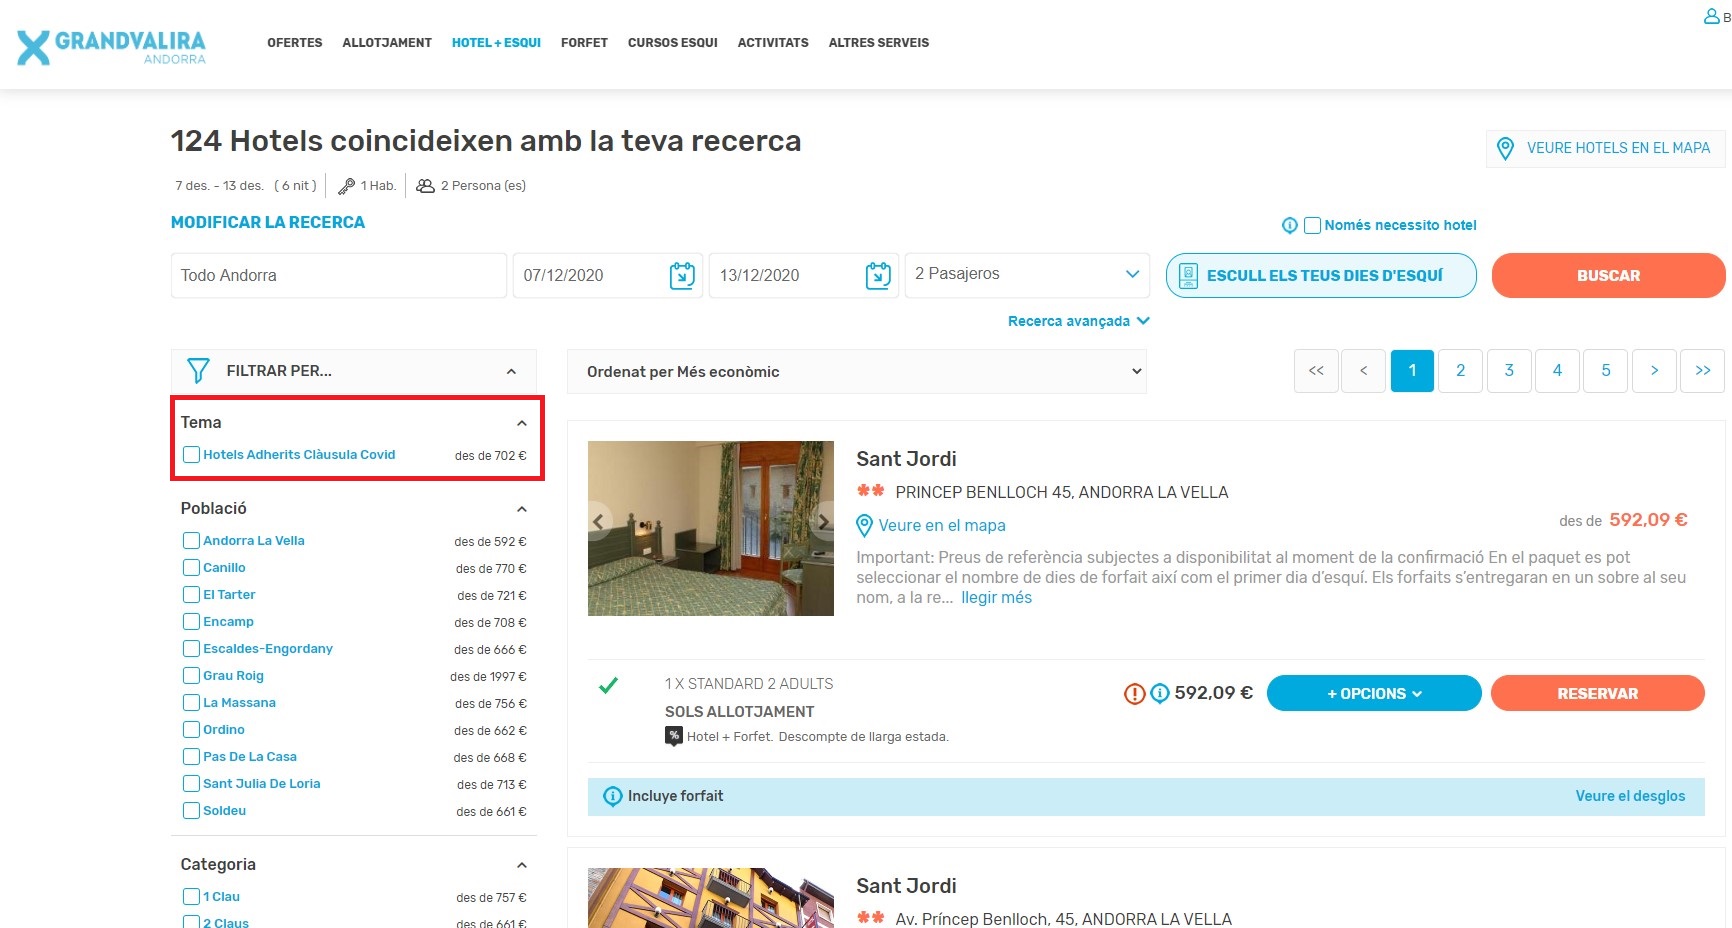The height and width of the screenshot is (928, 1732).
Task: Show previous photo of Sant Jordi hotel
Action: tap(599, 521)
